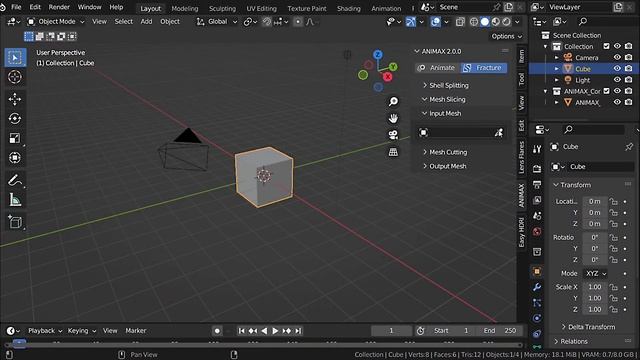Open the Physics properties tab icon
The height and width of the screenshot is (360, 640).
pos(537,318)
